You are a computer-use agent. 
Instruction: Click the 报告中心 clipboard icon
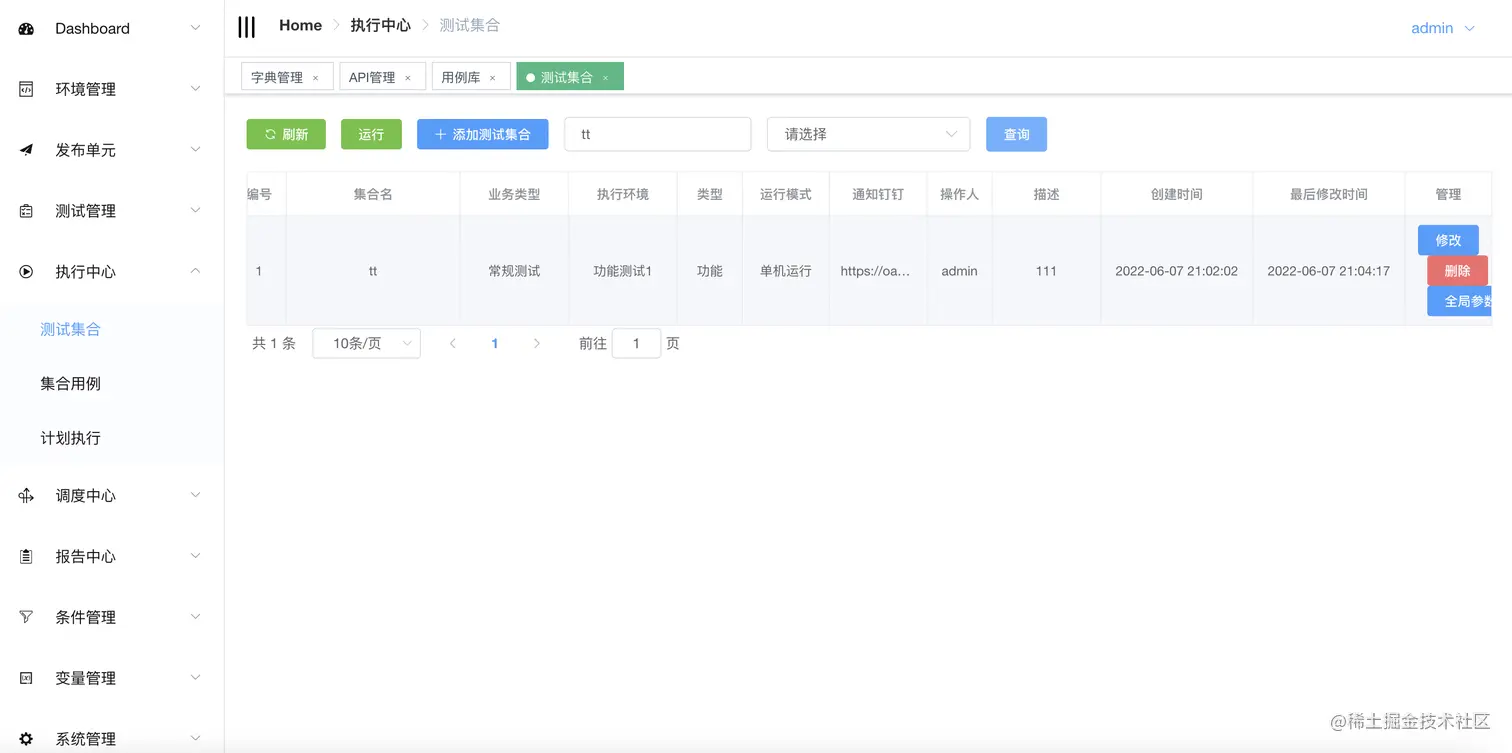point(26,556)
